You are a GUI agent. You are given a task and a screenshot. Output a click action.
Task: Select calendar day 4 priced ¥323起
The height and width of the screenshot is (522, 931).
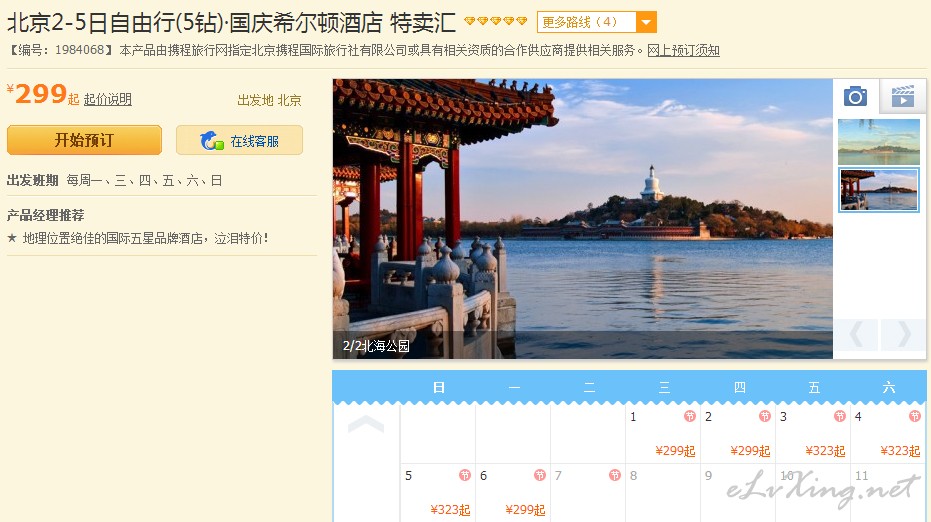888,434
